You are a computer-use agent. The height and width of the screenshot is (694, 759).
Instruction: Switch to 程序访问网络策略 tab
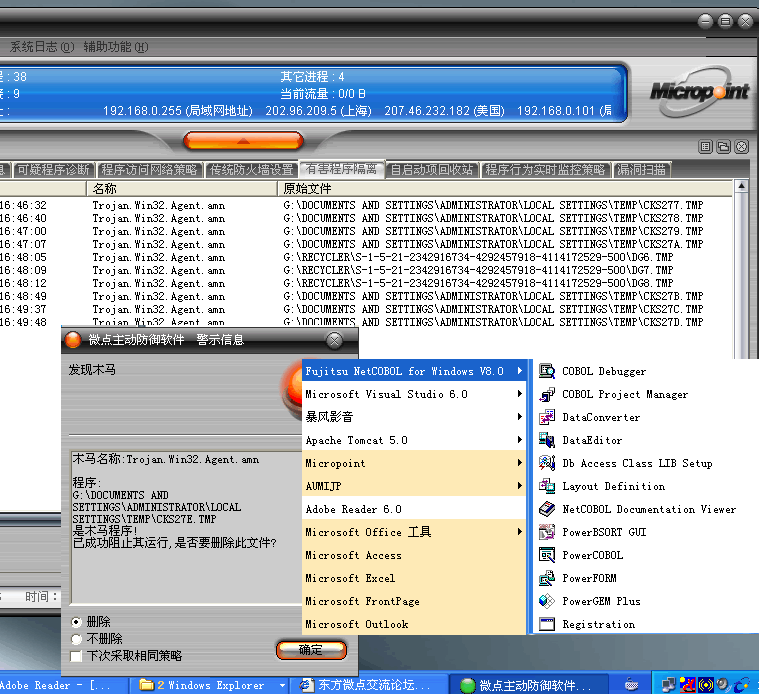pyautogui.click(x=150, y=170)
